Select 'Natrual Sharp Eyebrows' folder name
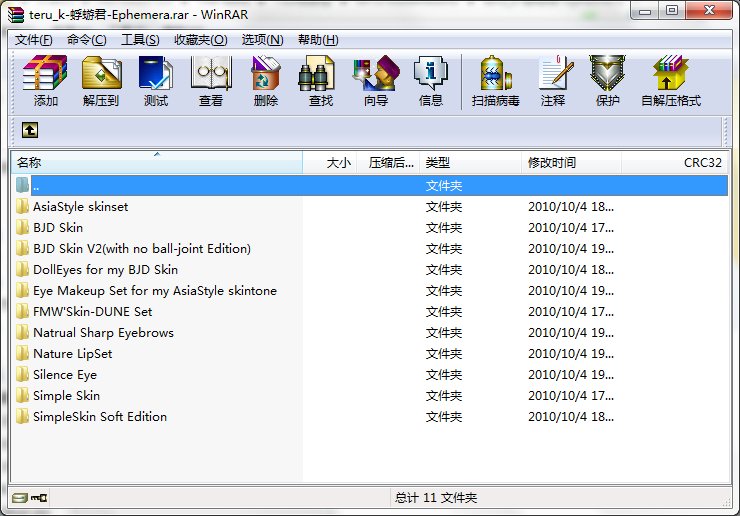 point(103,332)
